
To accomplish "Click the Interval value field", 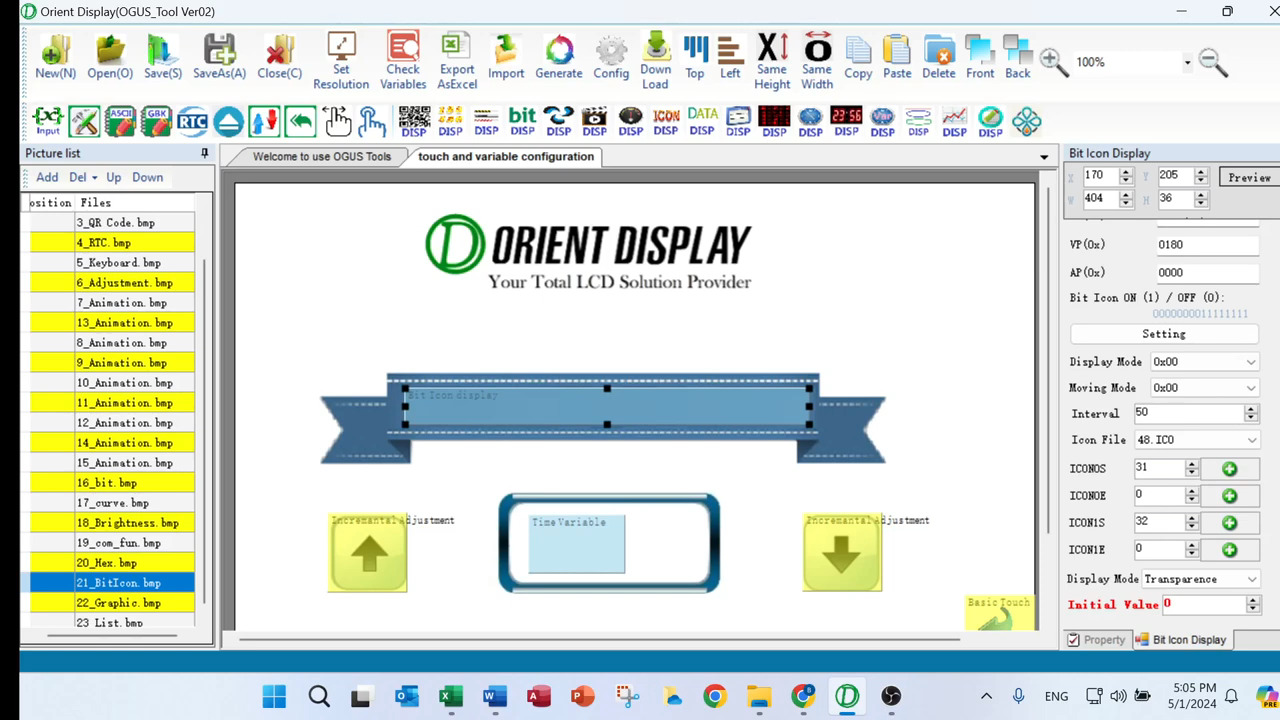I will [x=1189, y=413].
